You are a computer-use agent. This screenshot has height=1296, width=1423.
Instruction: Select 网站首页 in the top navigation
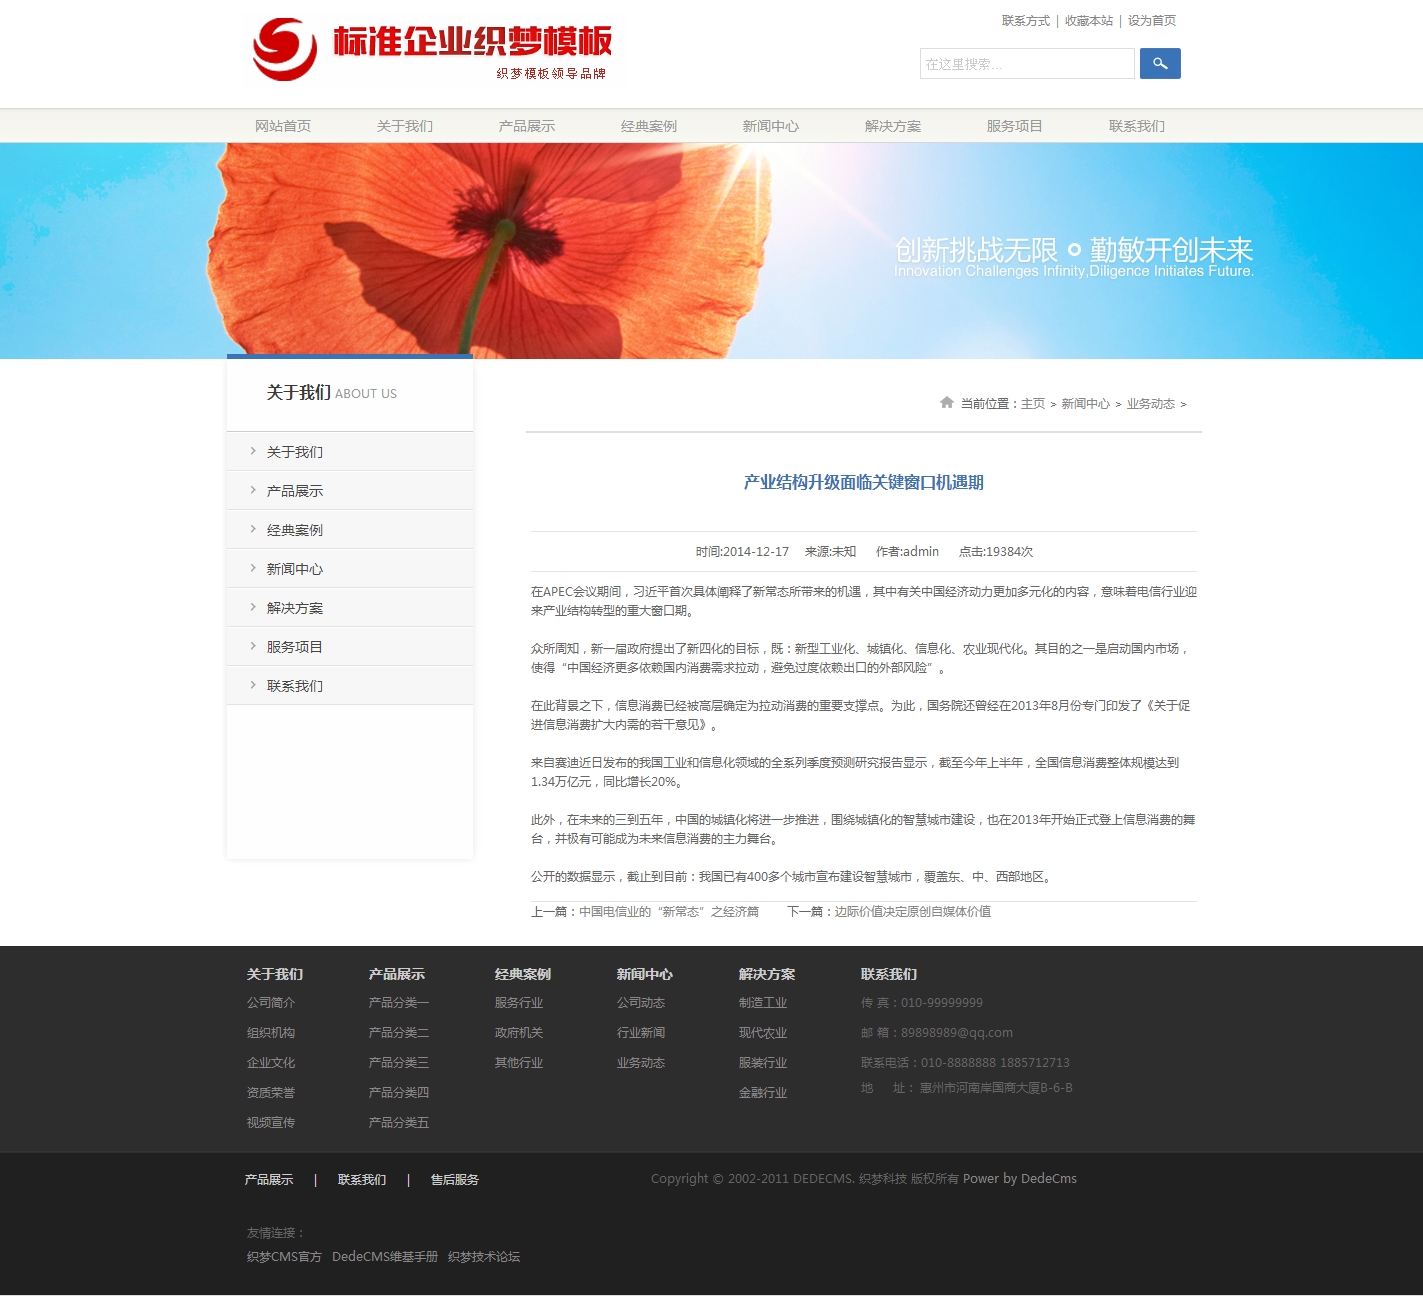[283, 126]
